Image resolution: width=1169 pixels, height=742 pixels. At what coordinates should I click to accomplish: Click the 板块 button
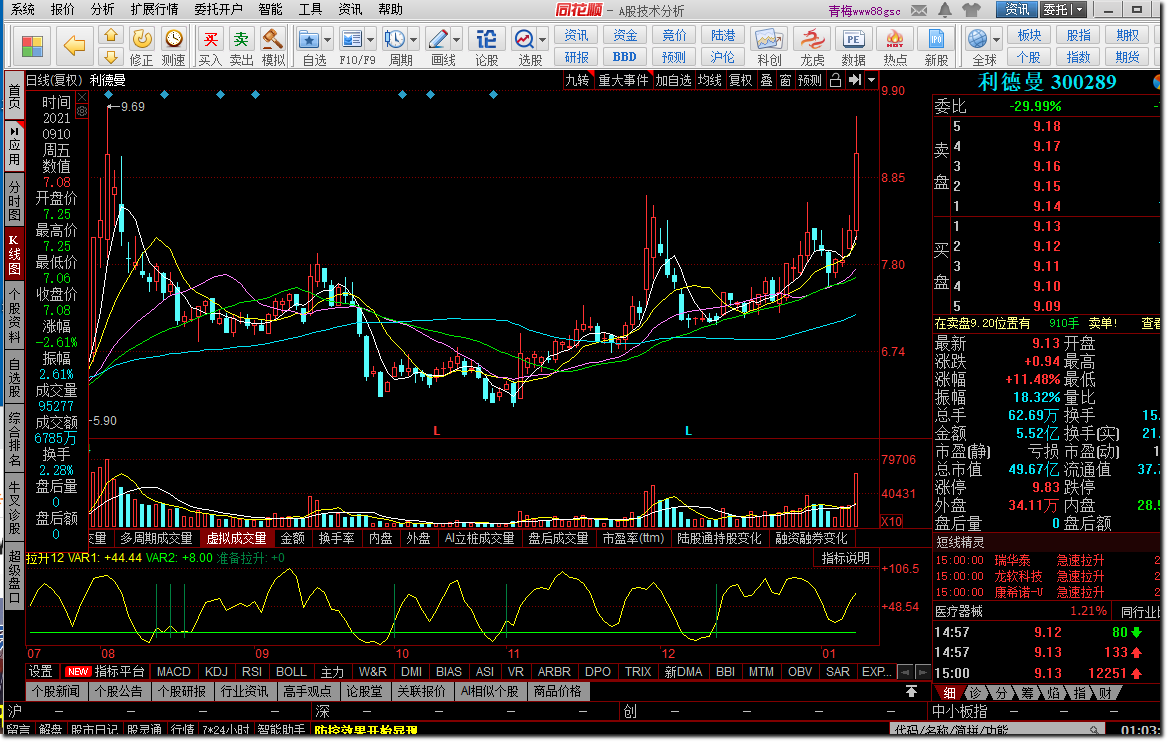1029,35
